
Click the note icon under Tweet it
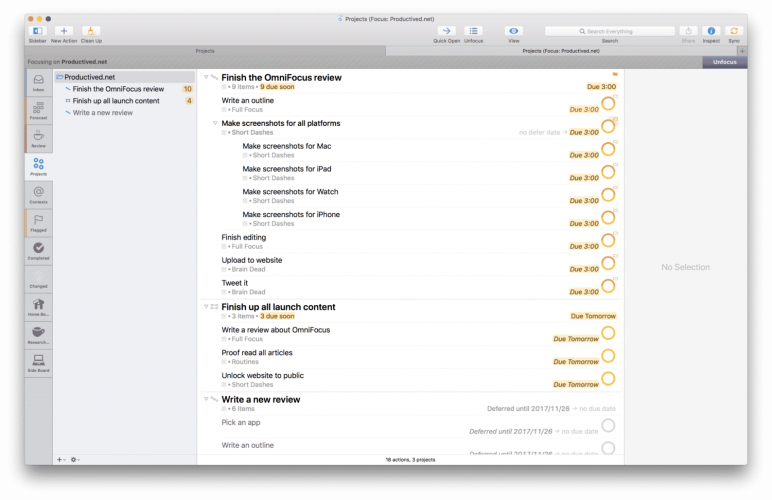(x=224, y=292)
